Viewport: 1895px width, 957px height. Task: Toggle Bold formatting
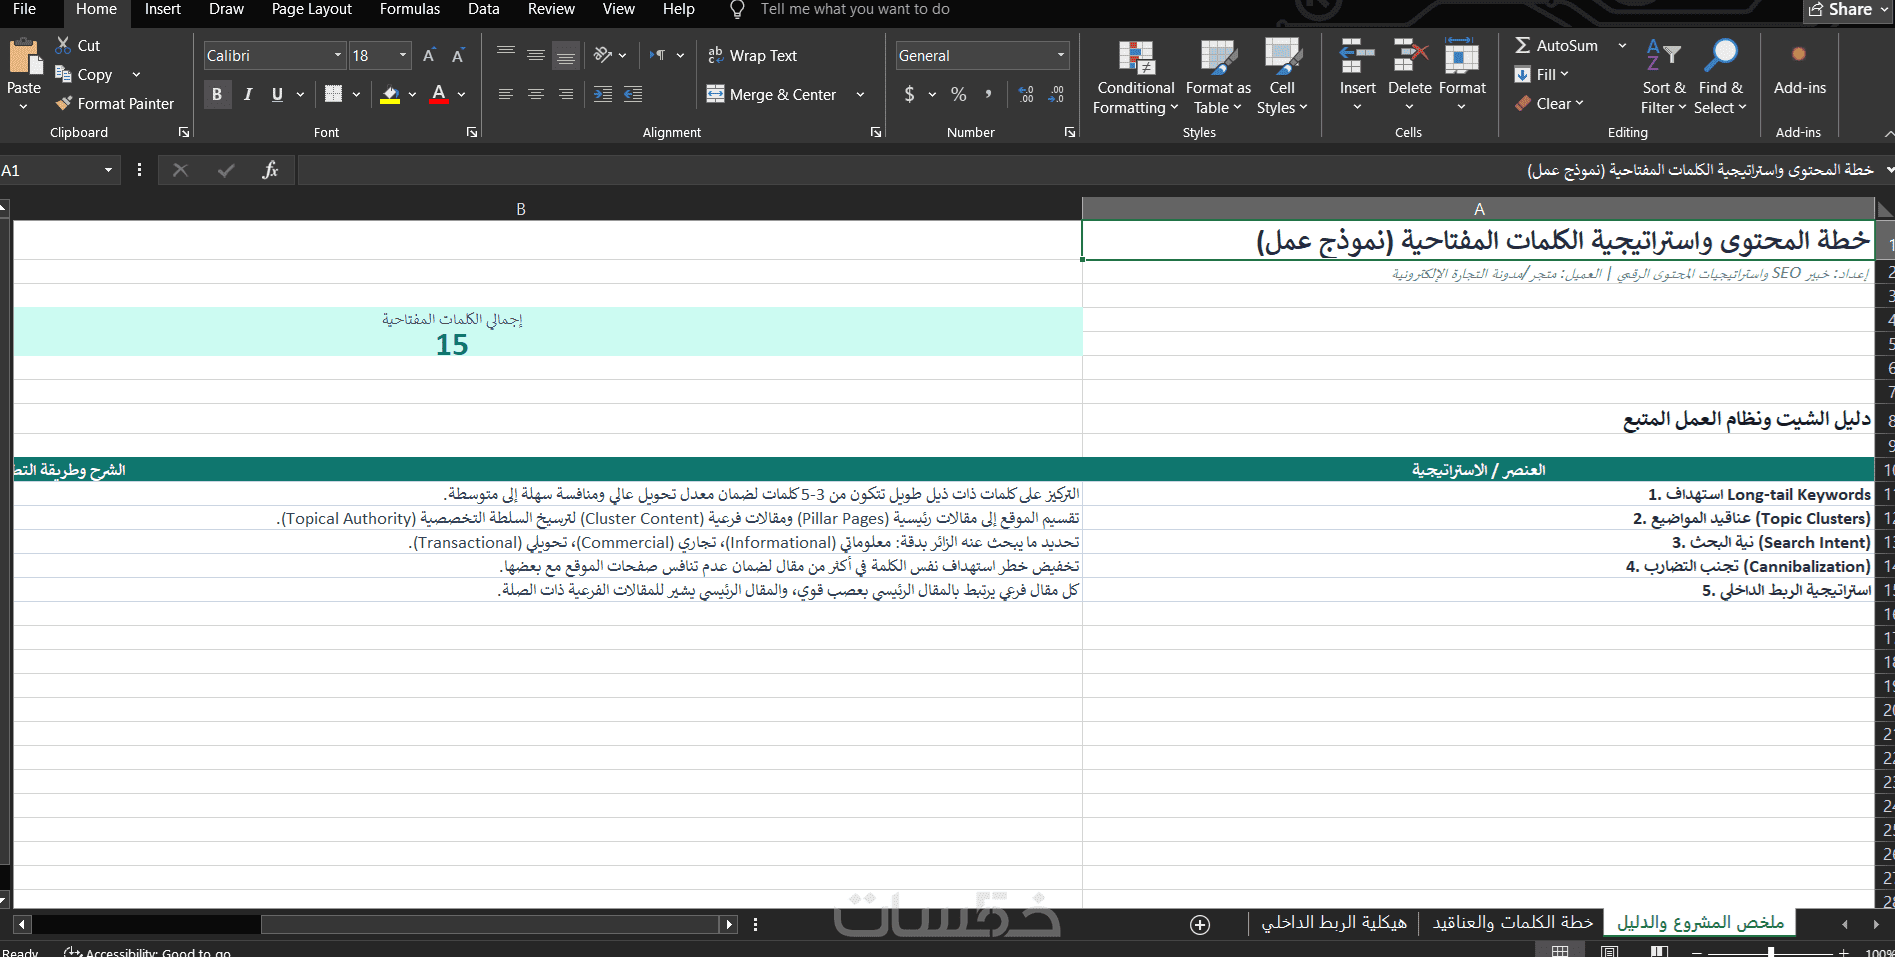[x=216, y=94]
